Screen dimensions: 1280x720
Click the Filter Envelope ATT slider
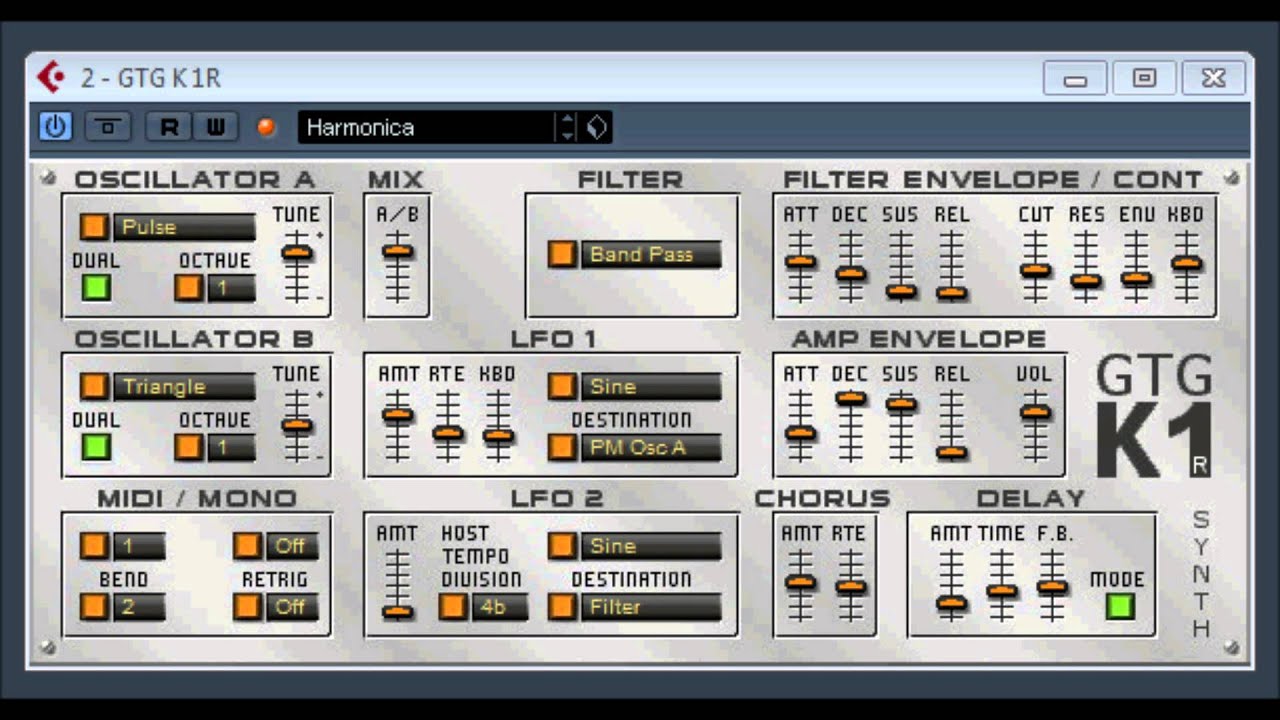[800, 265]
